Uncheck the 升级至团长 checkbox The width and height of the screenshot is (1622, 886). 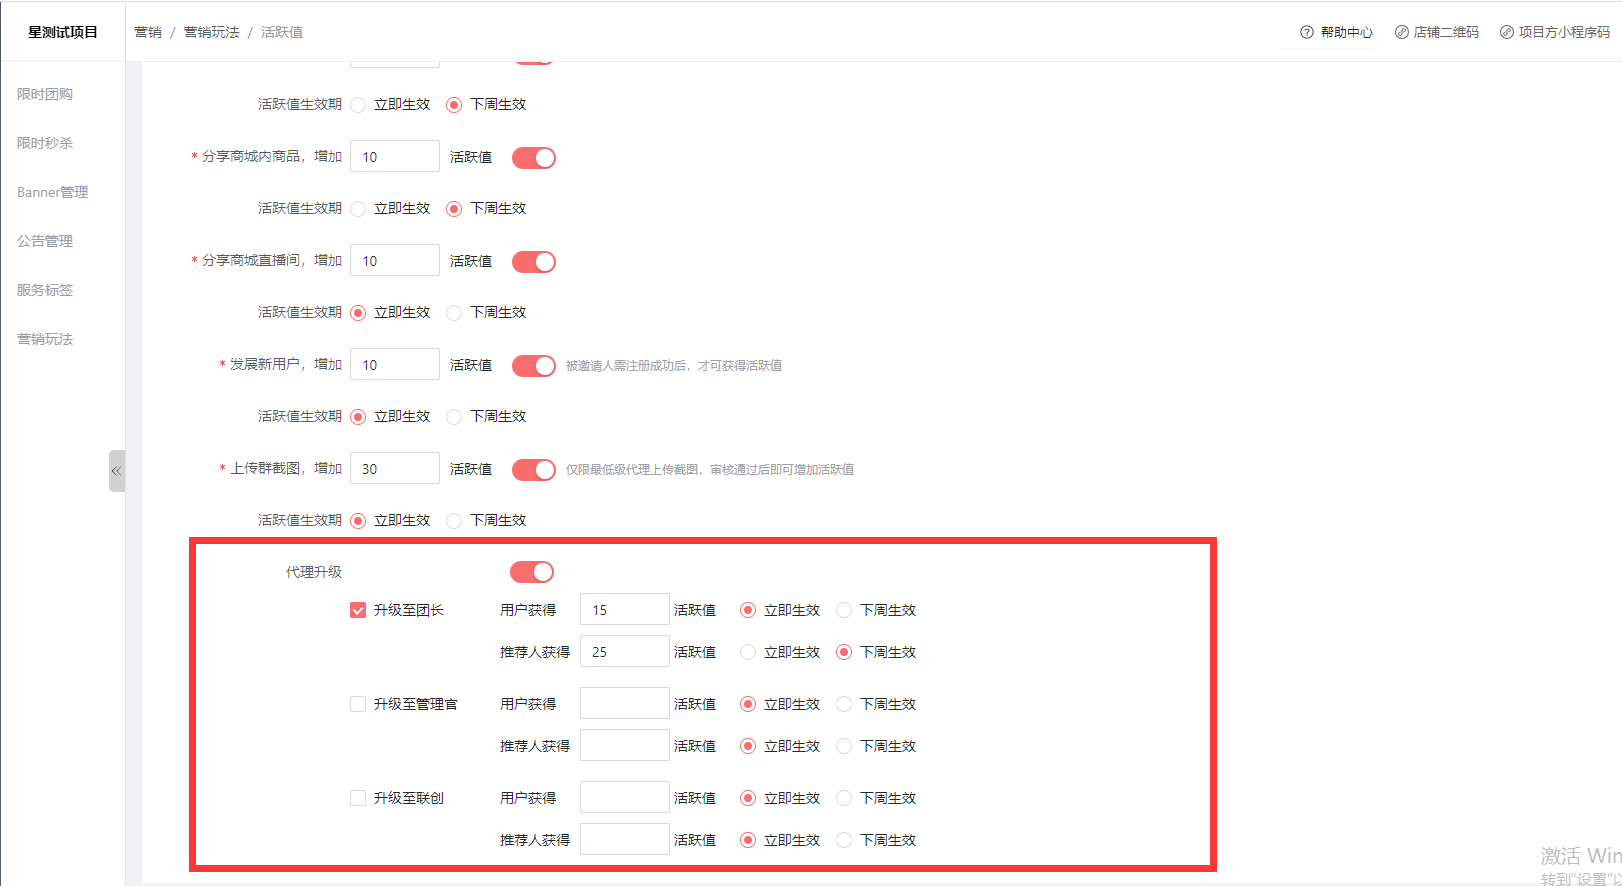(358, 610)
